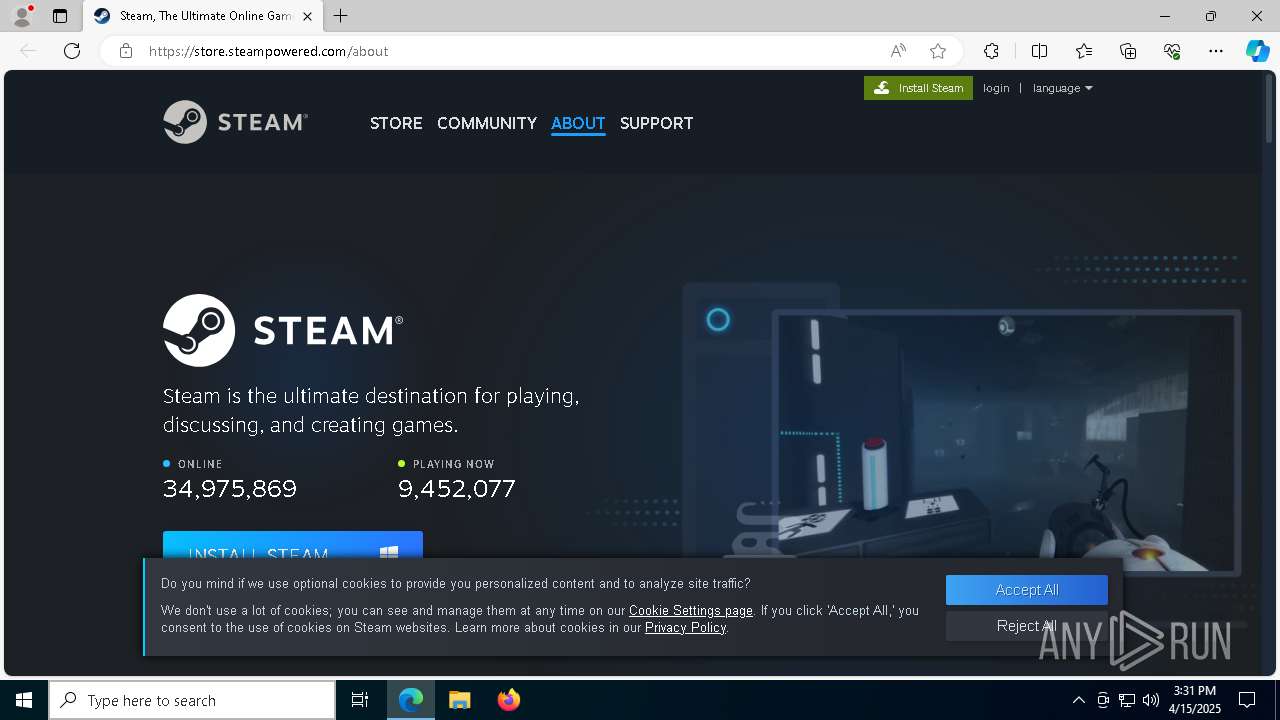Open Microsoft Edge from taskbar

[x=411, y=700]
